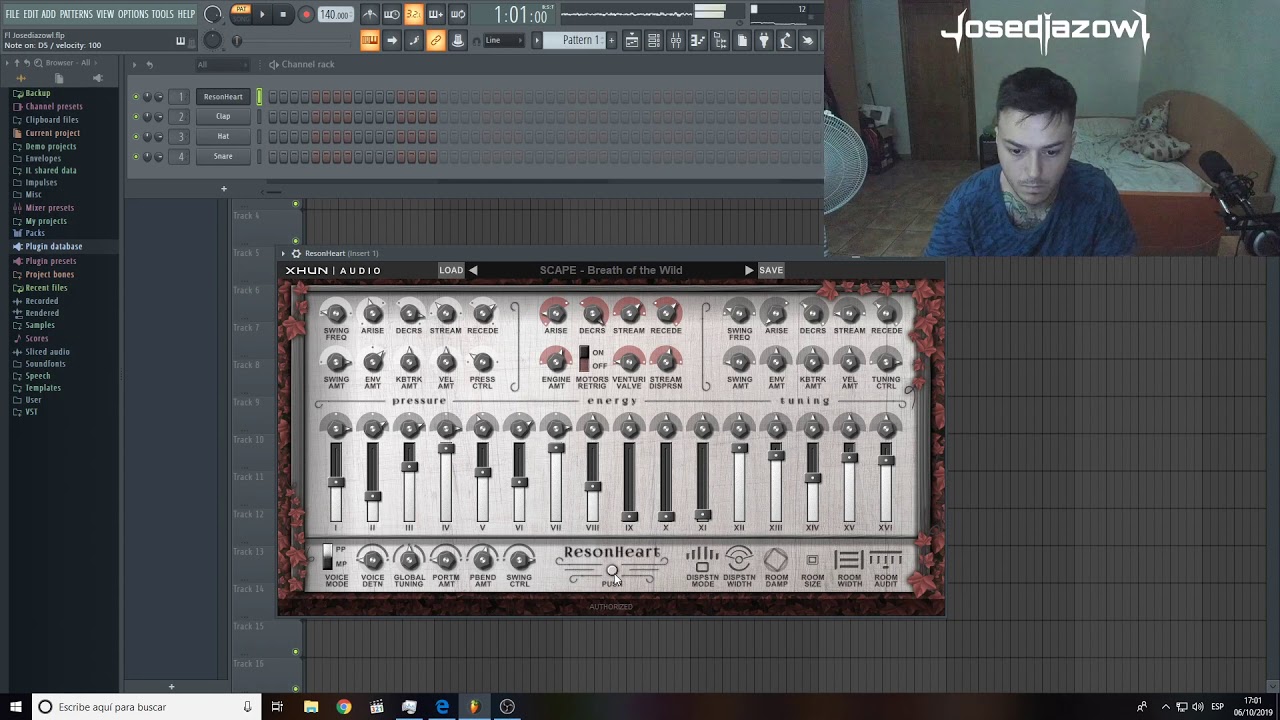Open the plugin picker plug icon
The image size is (1280, 720).
(764, 40)
